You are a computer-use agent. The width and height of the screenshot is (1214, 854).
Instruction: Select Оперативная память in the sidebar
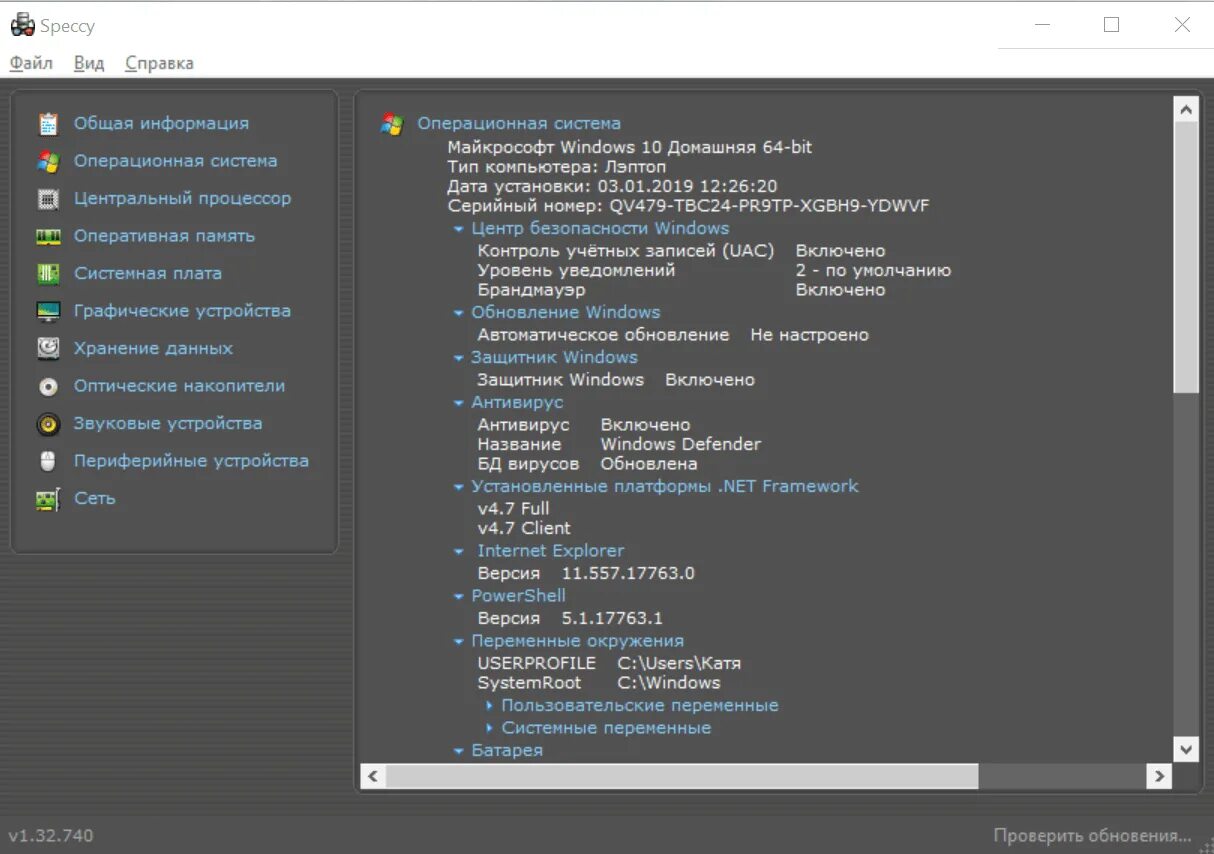click(x=164, y=236)
